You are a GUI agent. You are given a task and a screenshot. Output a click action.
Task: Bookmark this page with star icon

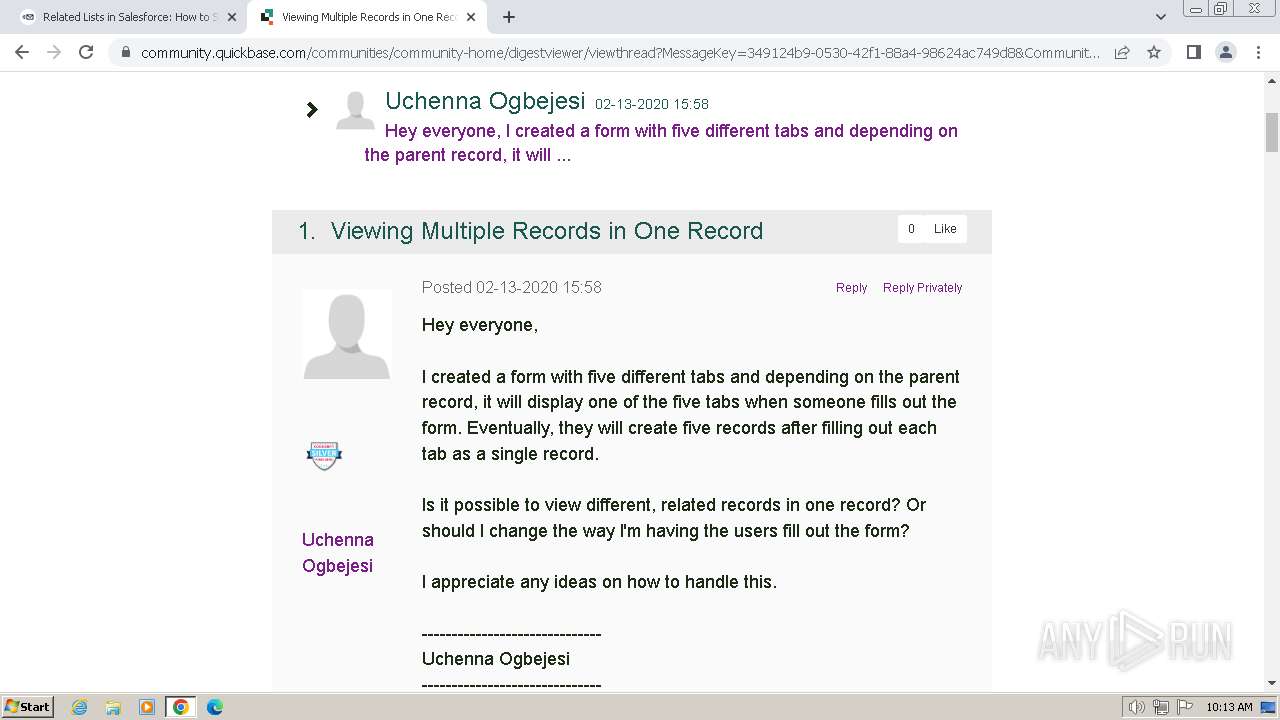point(1154,52)
